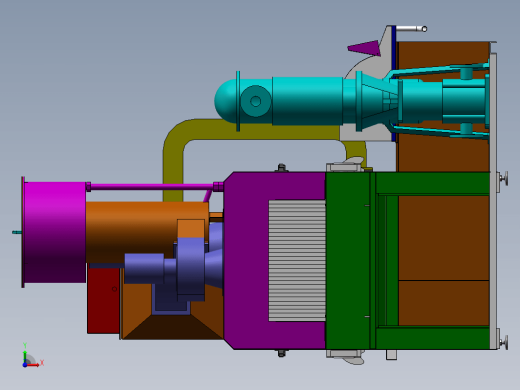Select the gray wing latch below green frame
The image size is (520, 390).
point(345,357)
